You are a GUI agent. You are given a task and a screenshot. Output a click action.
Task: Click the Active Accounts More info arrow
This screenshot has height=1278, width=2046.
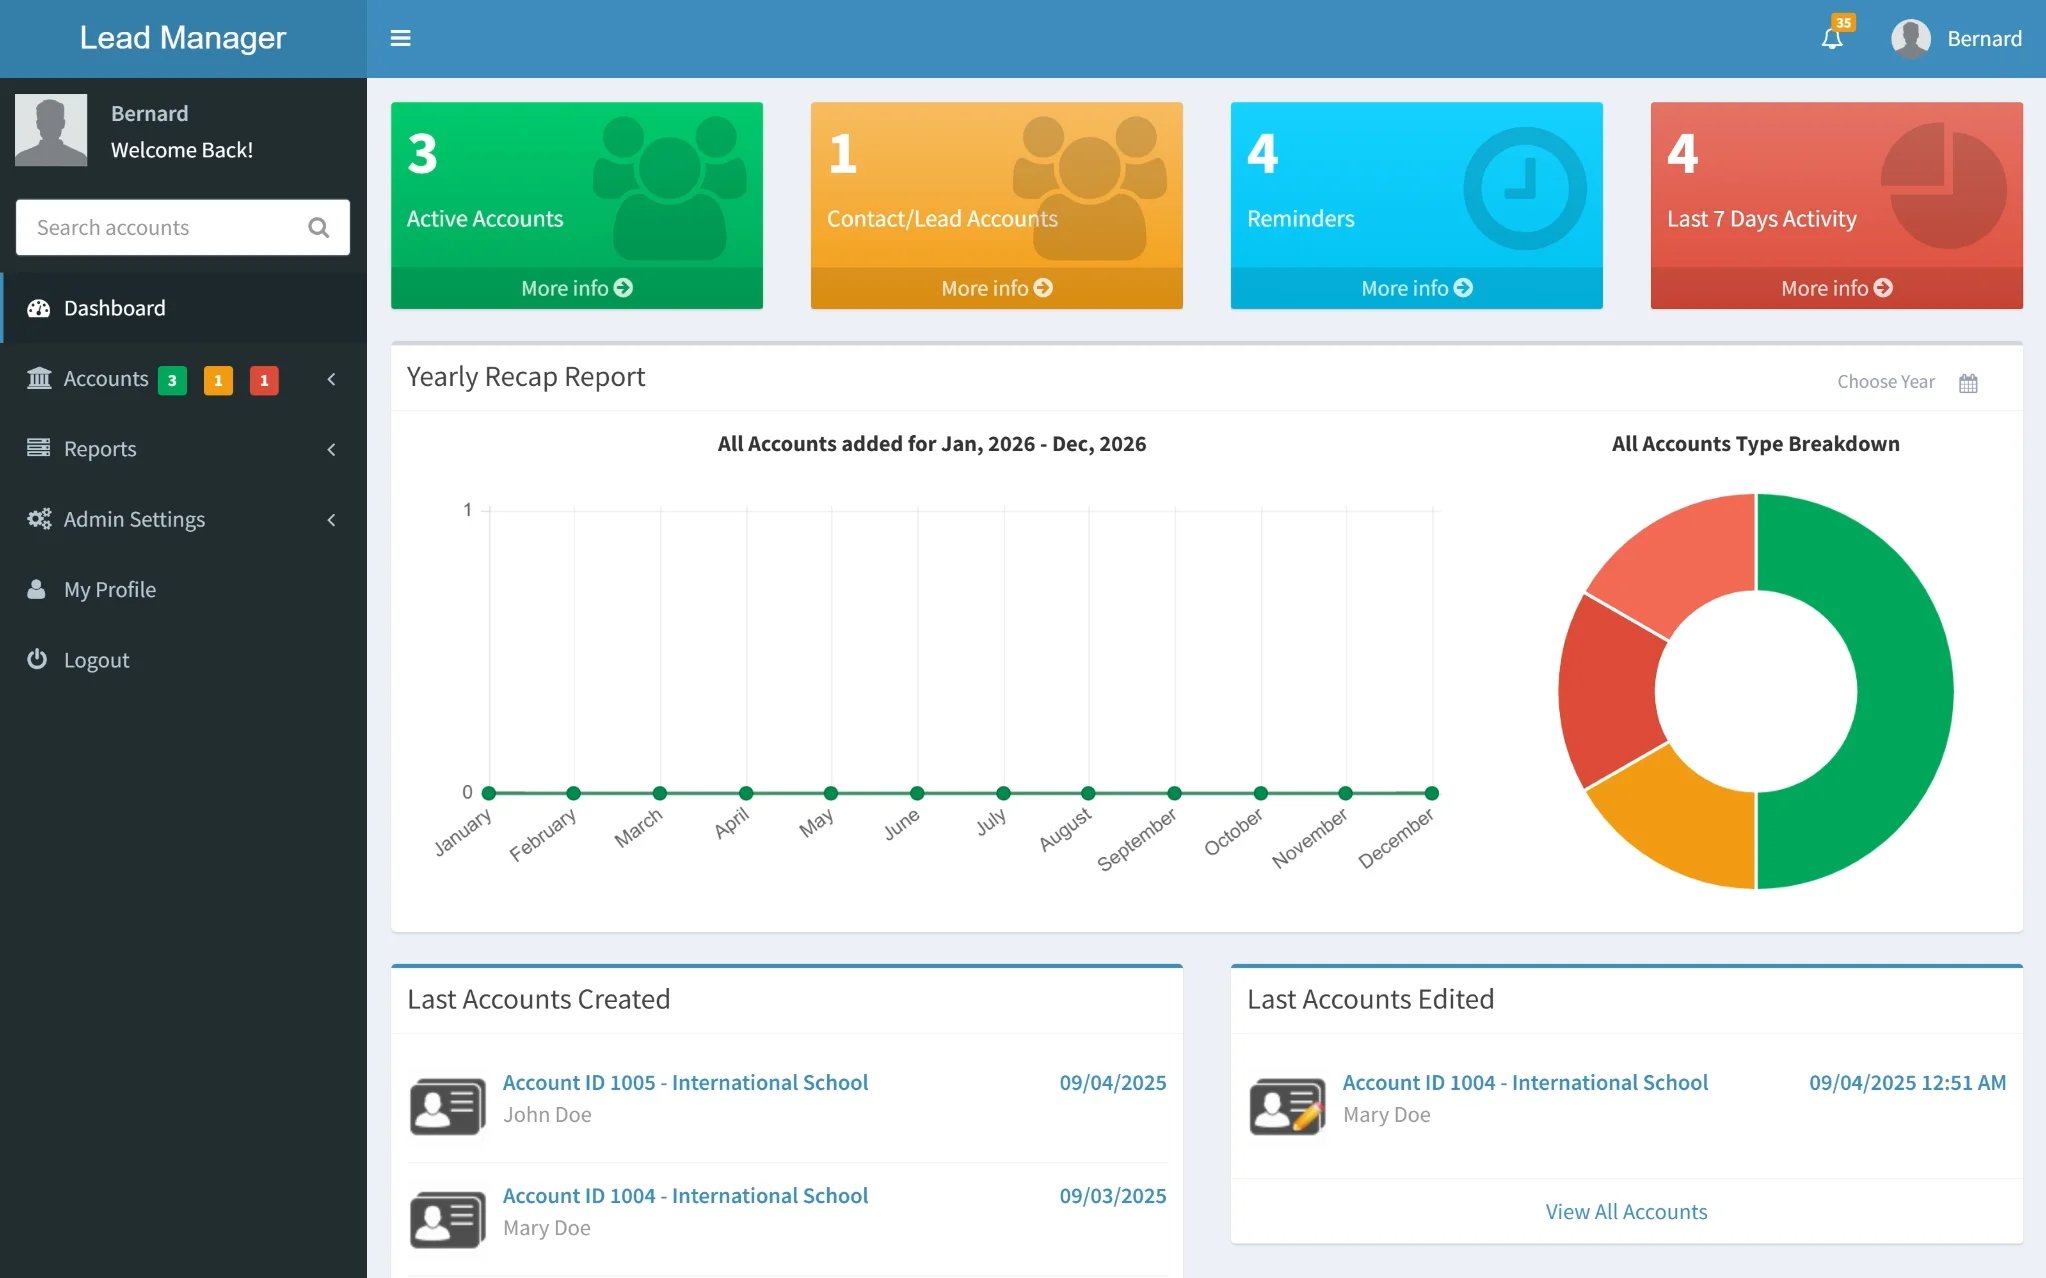click(623, 288)
